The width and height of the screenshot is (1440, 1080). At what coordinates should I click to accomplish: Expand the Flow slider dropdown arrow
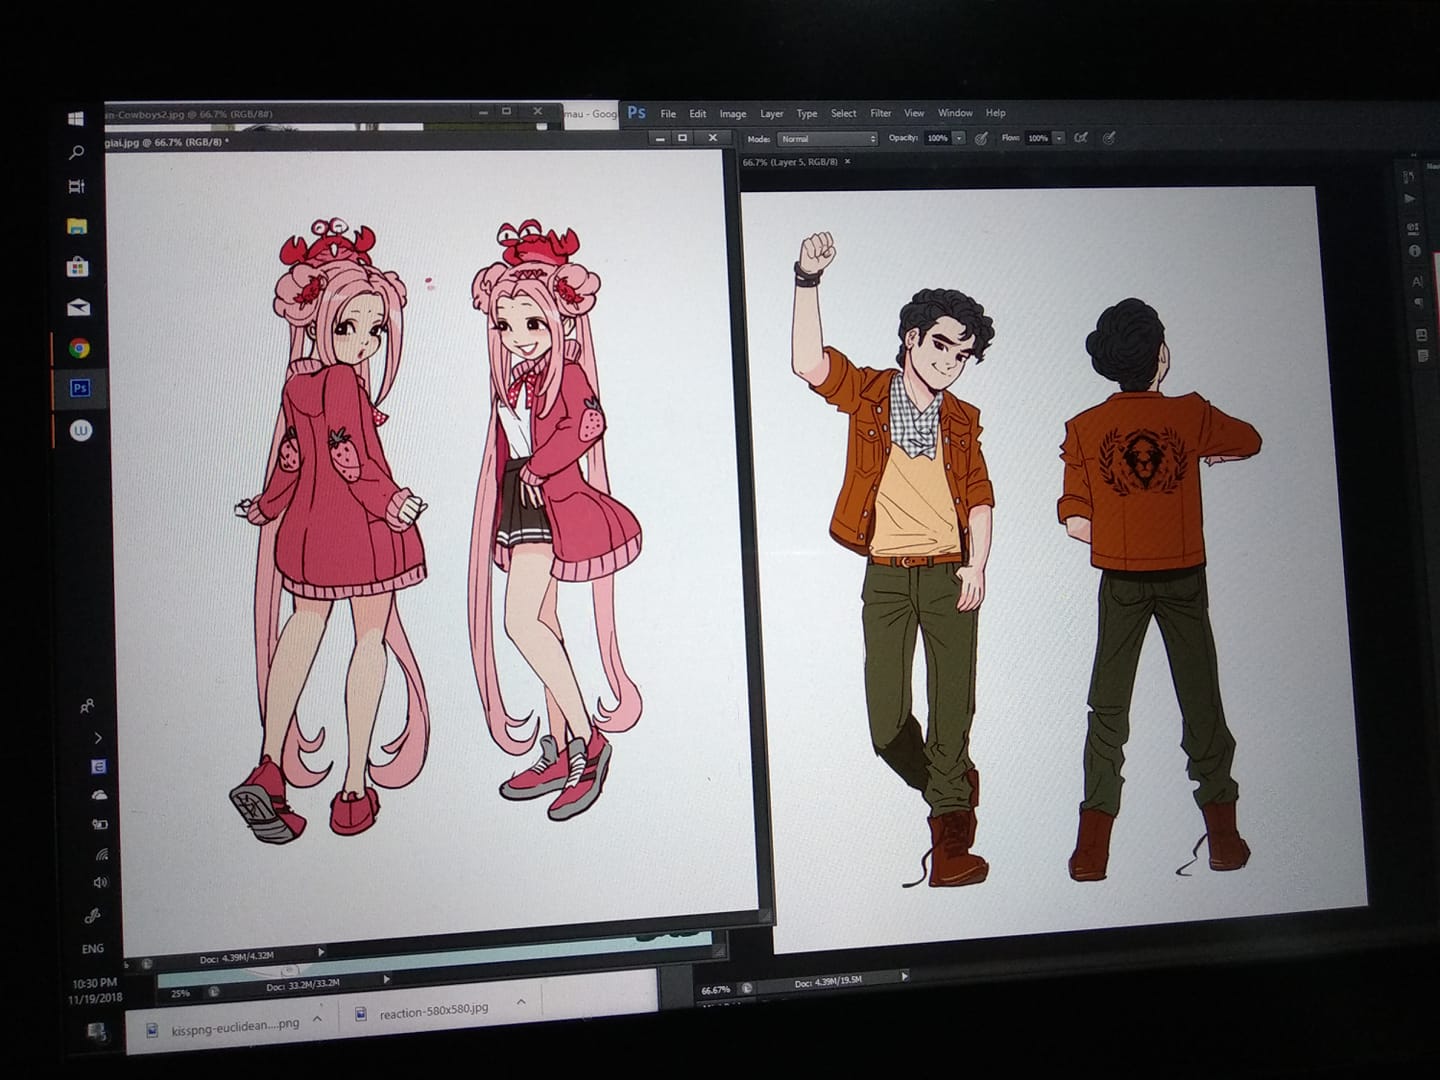pos(1059,138)
